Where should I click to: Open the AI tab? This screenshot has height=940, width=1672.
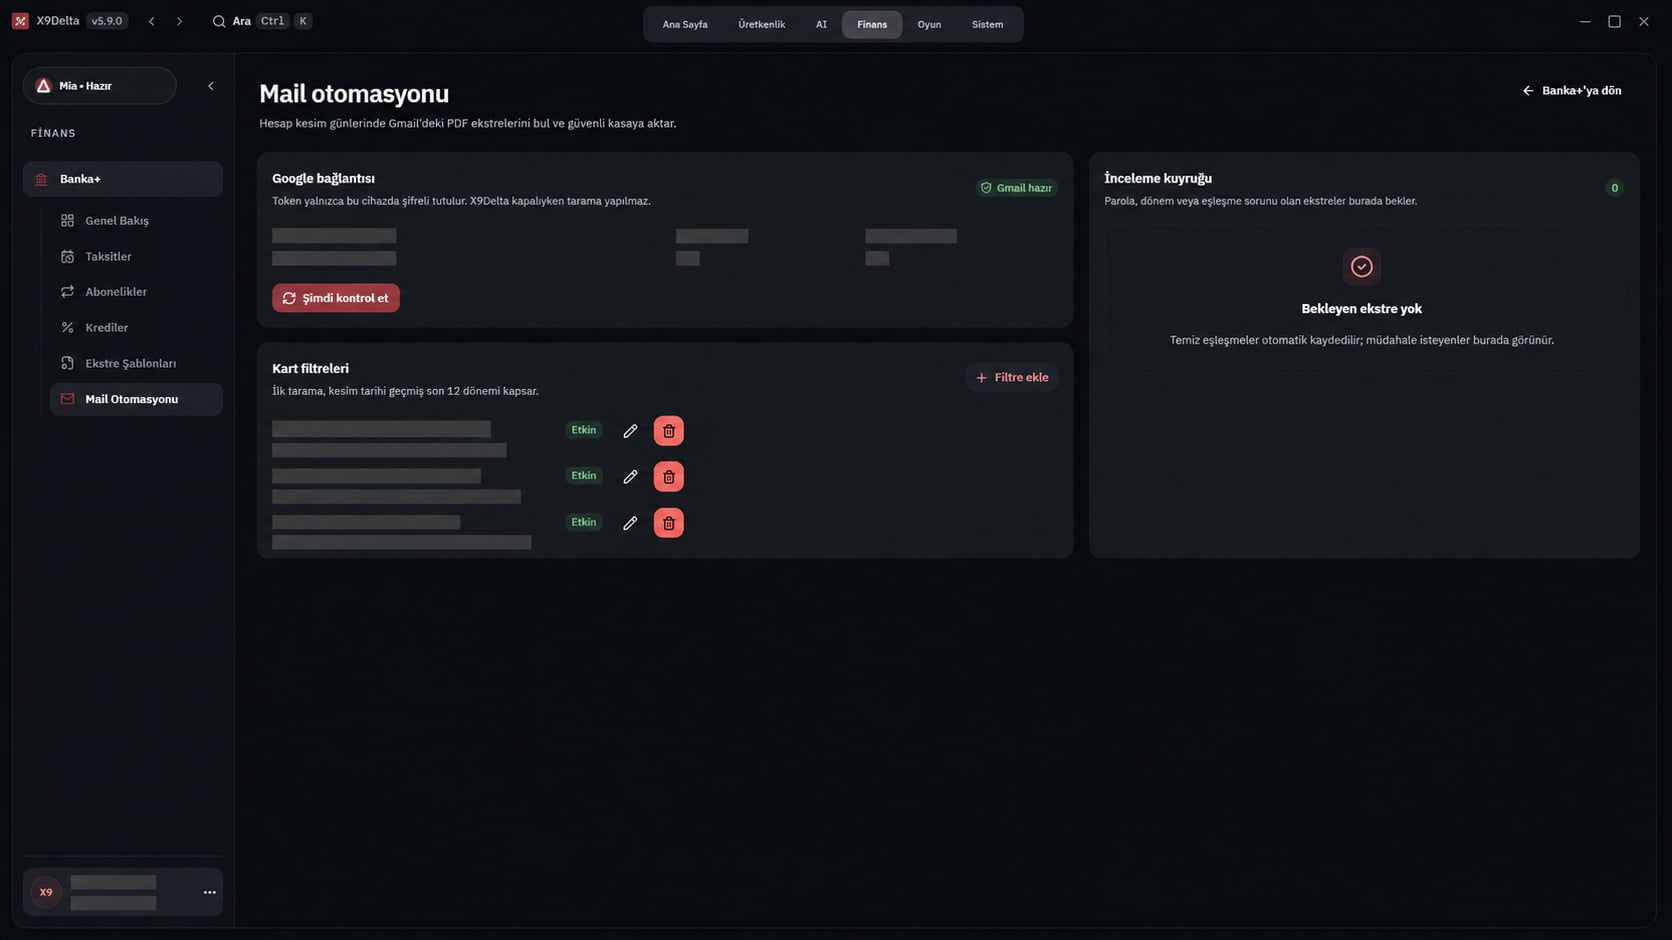[x=821, y=24]
